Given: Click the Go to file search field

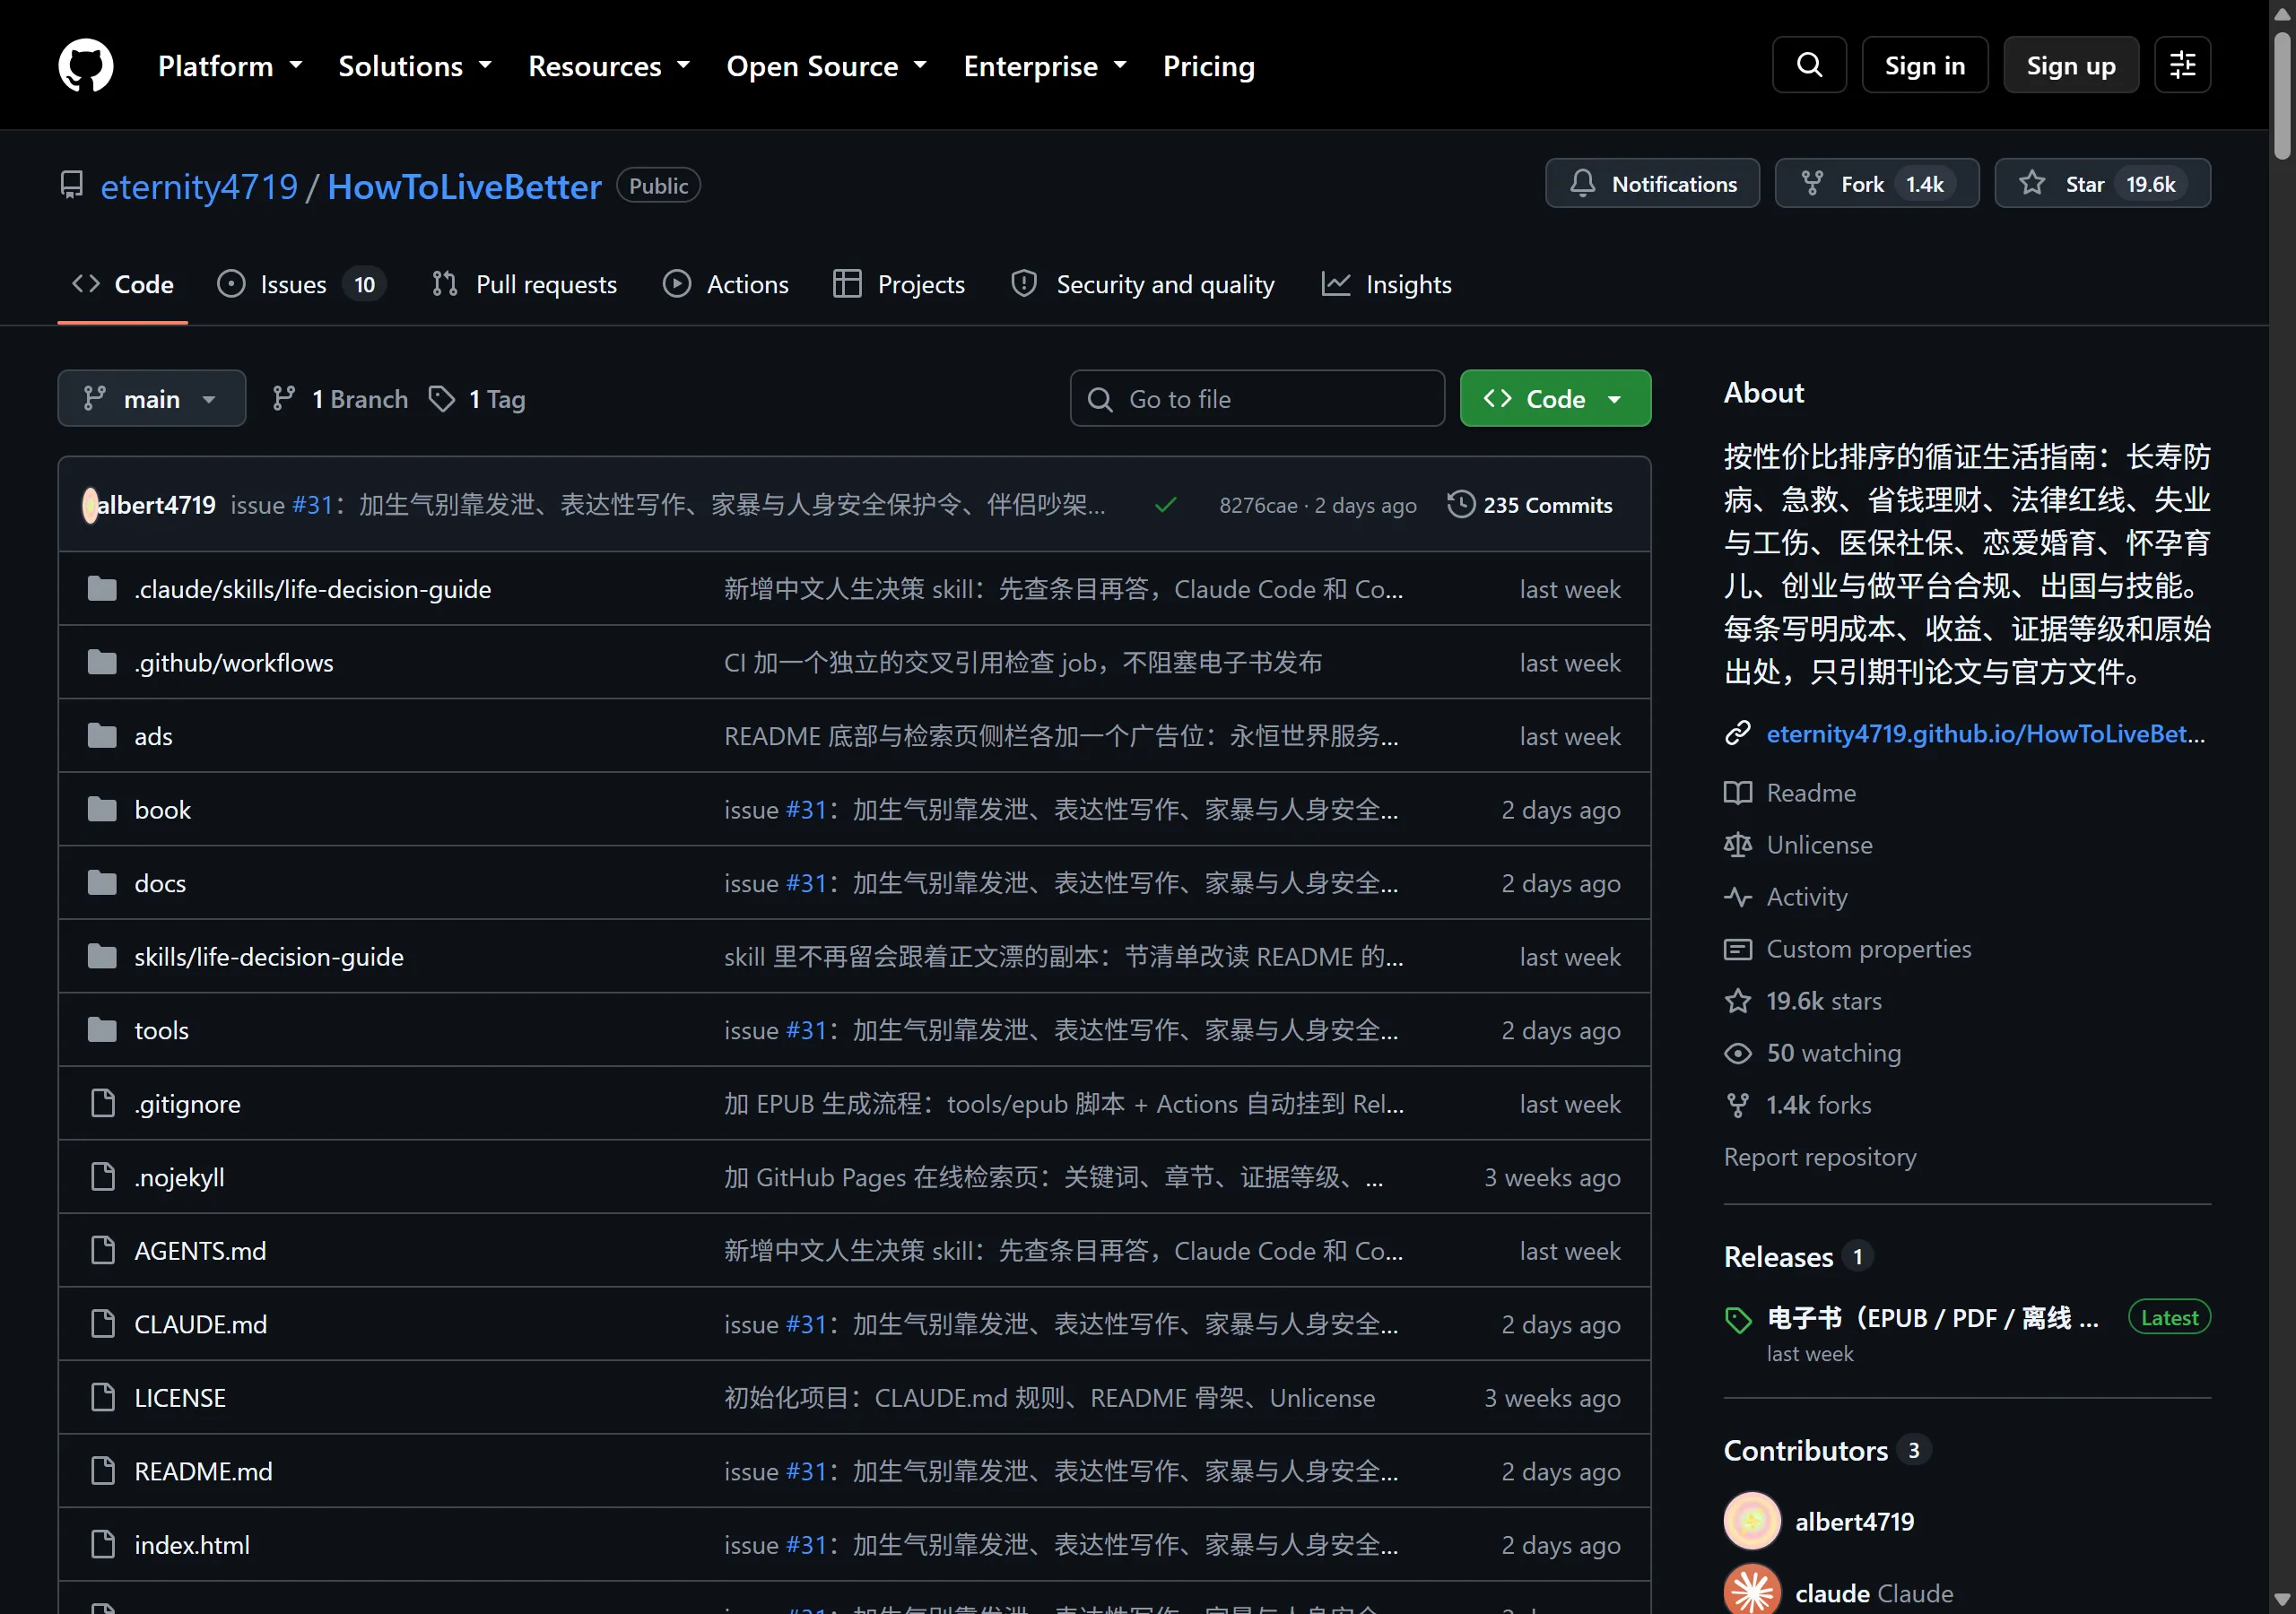Looking at the screenshot, I should [1256, 399].
